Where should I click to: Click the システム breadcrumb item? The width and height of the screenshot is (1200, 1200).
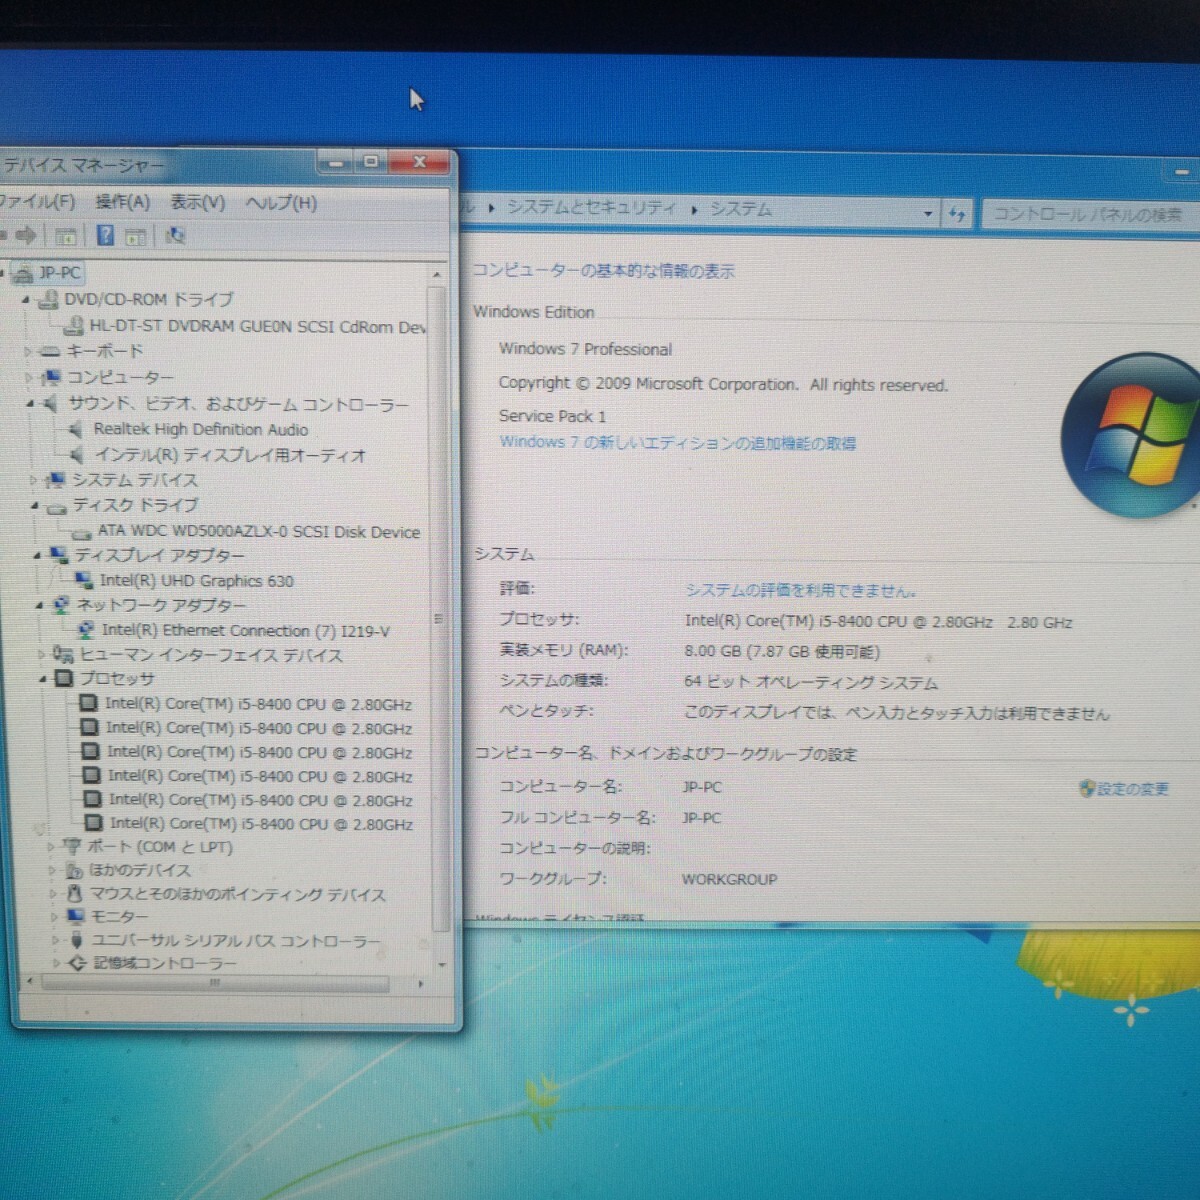741,209
